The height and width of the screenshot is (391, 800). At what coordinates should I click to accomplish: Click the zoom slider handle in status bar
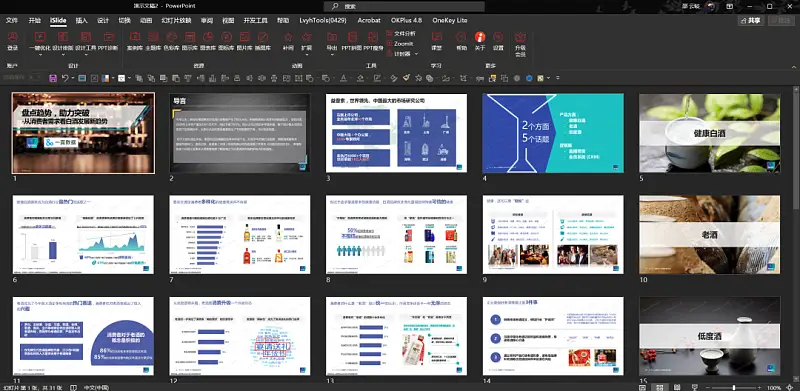734,387
